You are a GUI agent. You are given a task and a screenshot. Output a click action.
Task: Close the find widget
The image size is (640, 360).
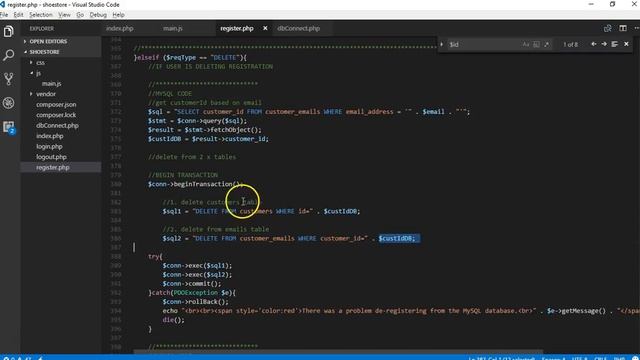pyautogui.click(x=626, y=44)
